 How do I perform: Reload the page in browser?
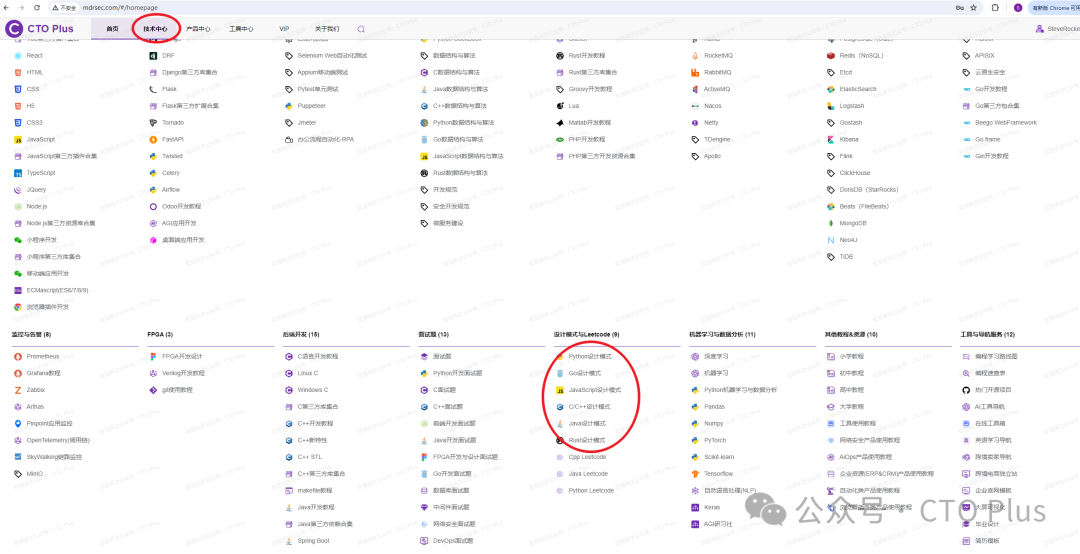(38, 8)
